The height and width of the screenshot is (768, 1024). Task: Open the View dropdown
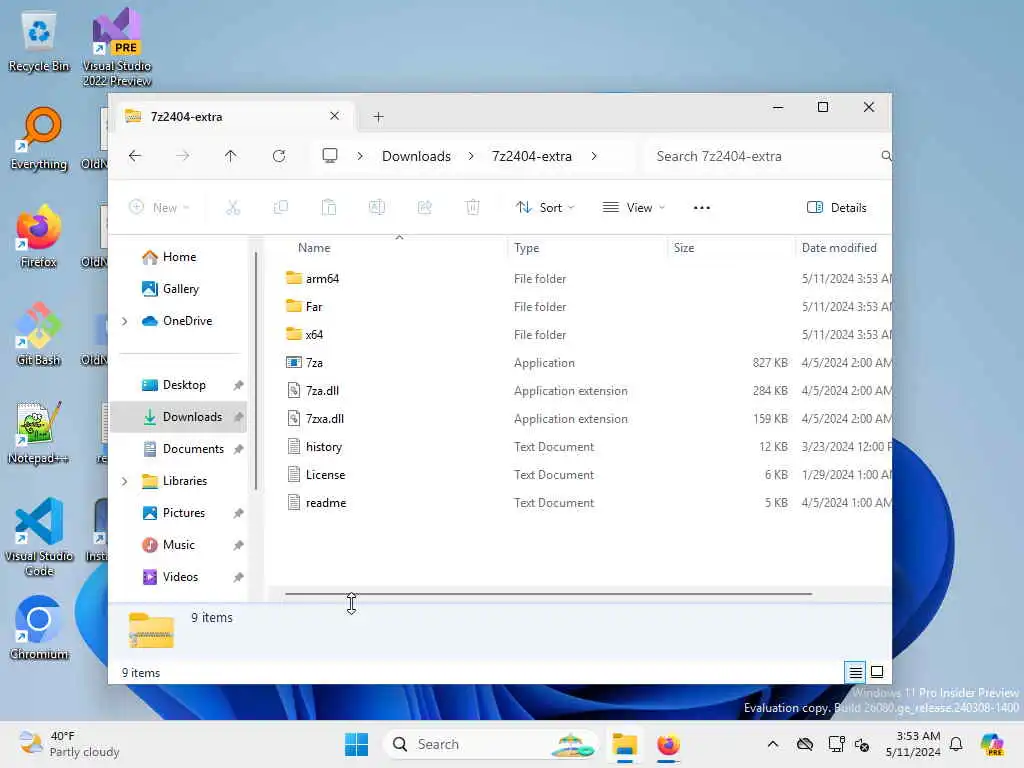633,208
